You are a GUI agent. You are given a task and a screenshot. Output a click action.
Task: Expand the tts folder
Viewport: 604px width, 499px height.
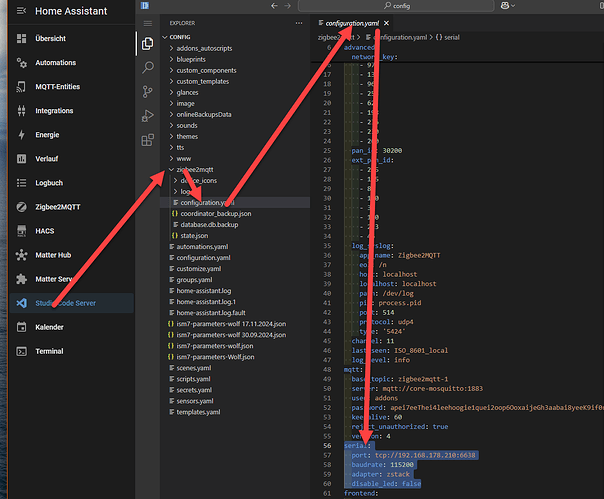171,148
